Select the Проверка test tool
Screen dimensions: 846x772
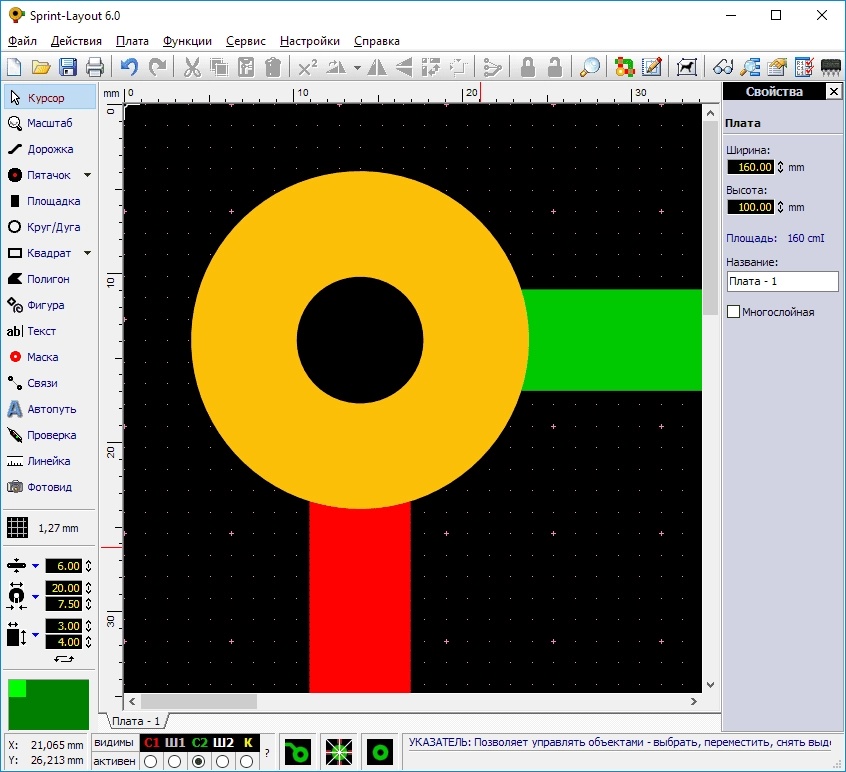[50, 435]
